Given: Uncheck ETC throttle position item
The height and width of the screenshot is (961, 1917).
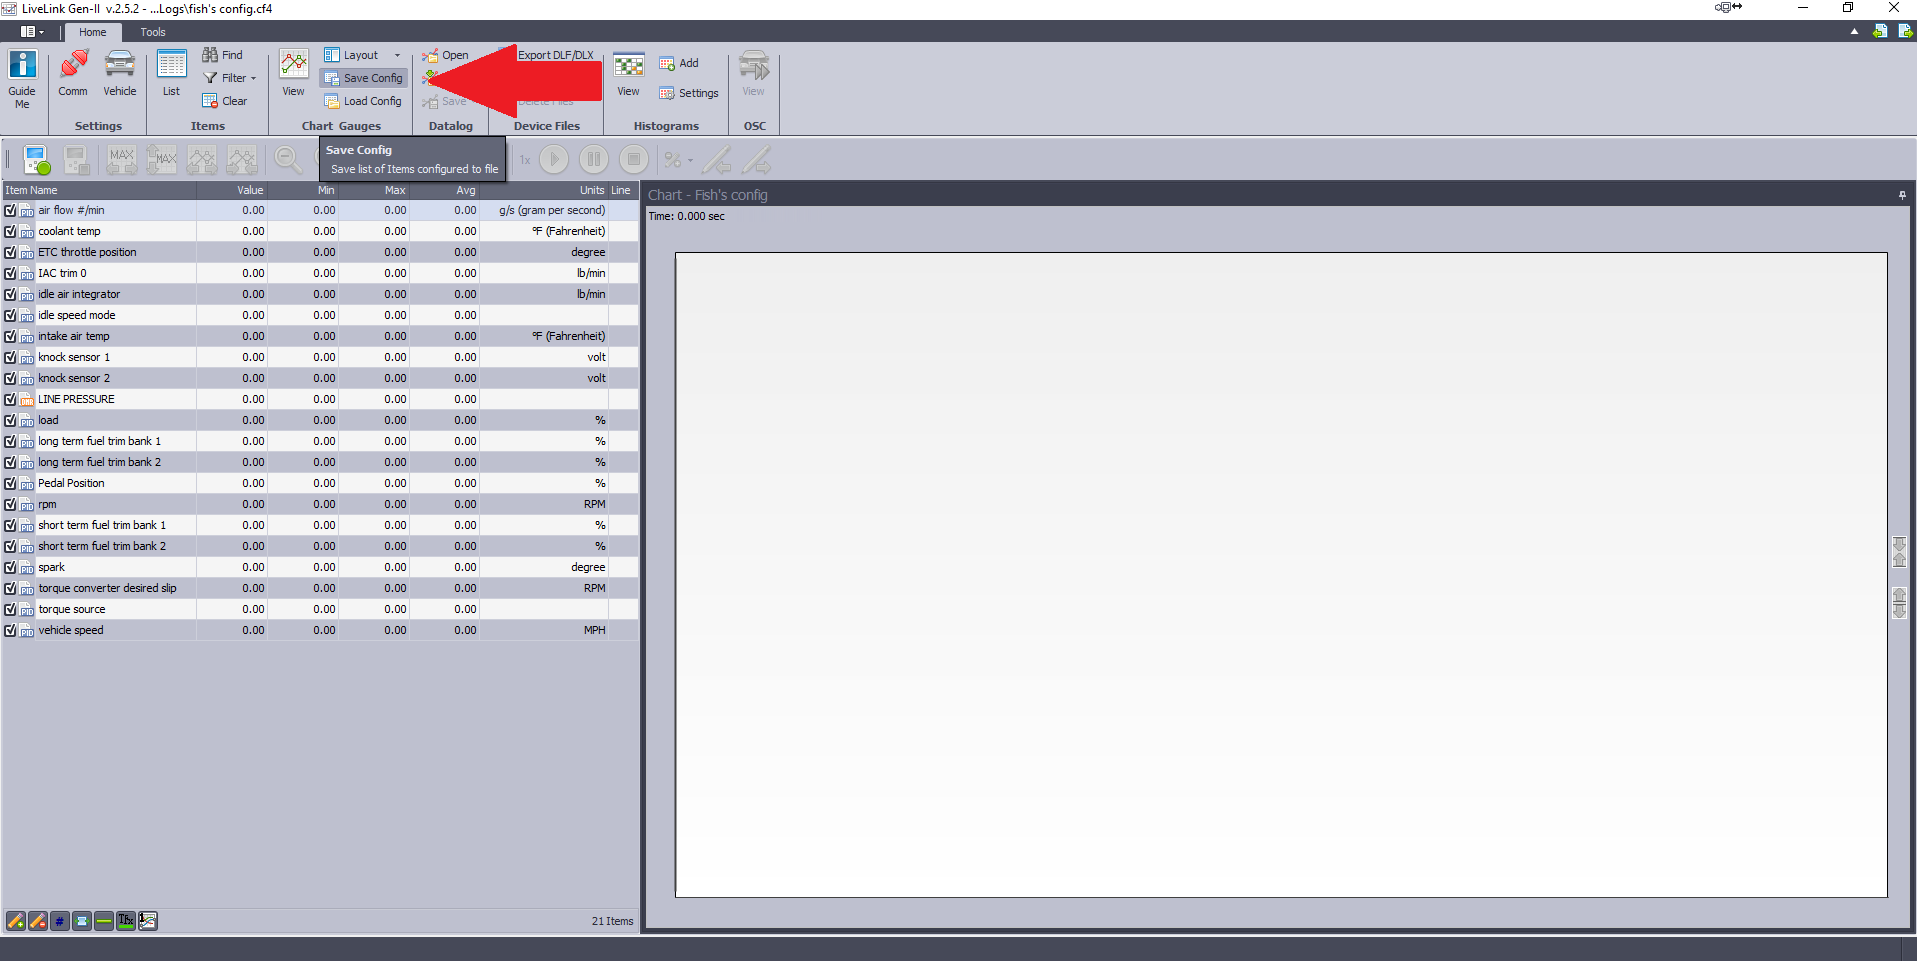Looking at the screenshot, I should 10,252.
